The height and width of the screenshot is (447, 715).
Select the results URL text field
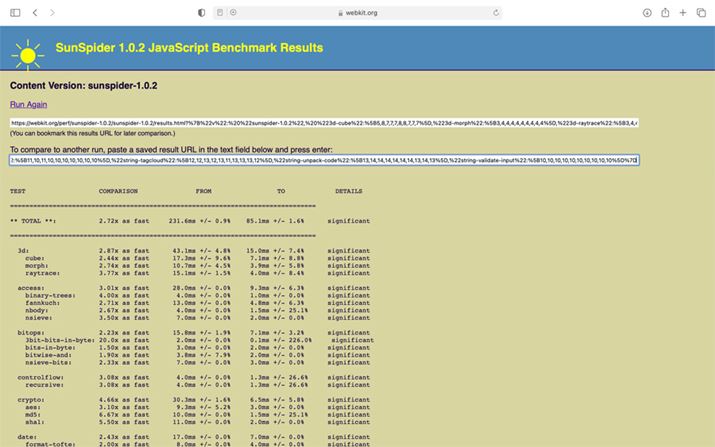click(324, 123)
